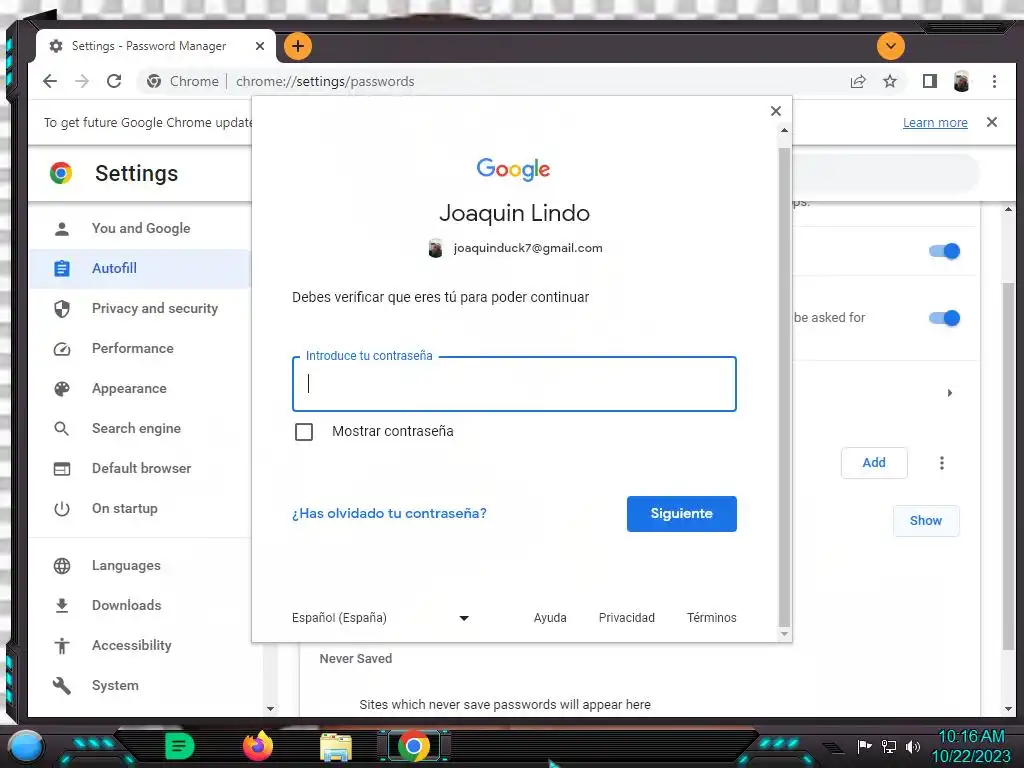Turn off the first blue toggle switch
This screenshot has width=1024, height=768.
tap(944, 251)
